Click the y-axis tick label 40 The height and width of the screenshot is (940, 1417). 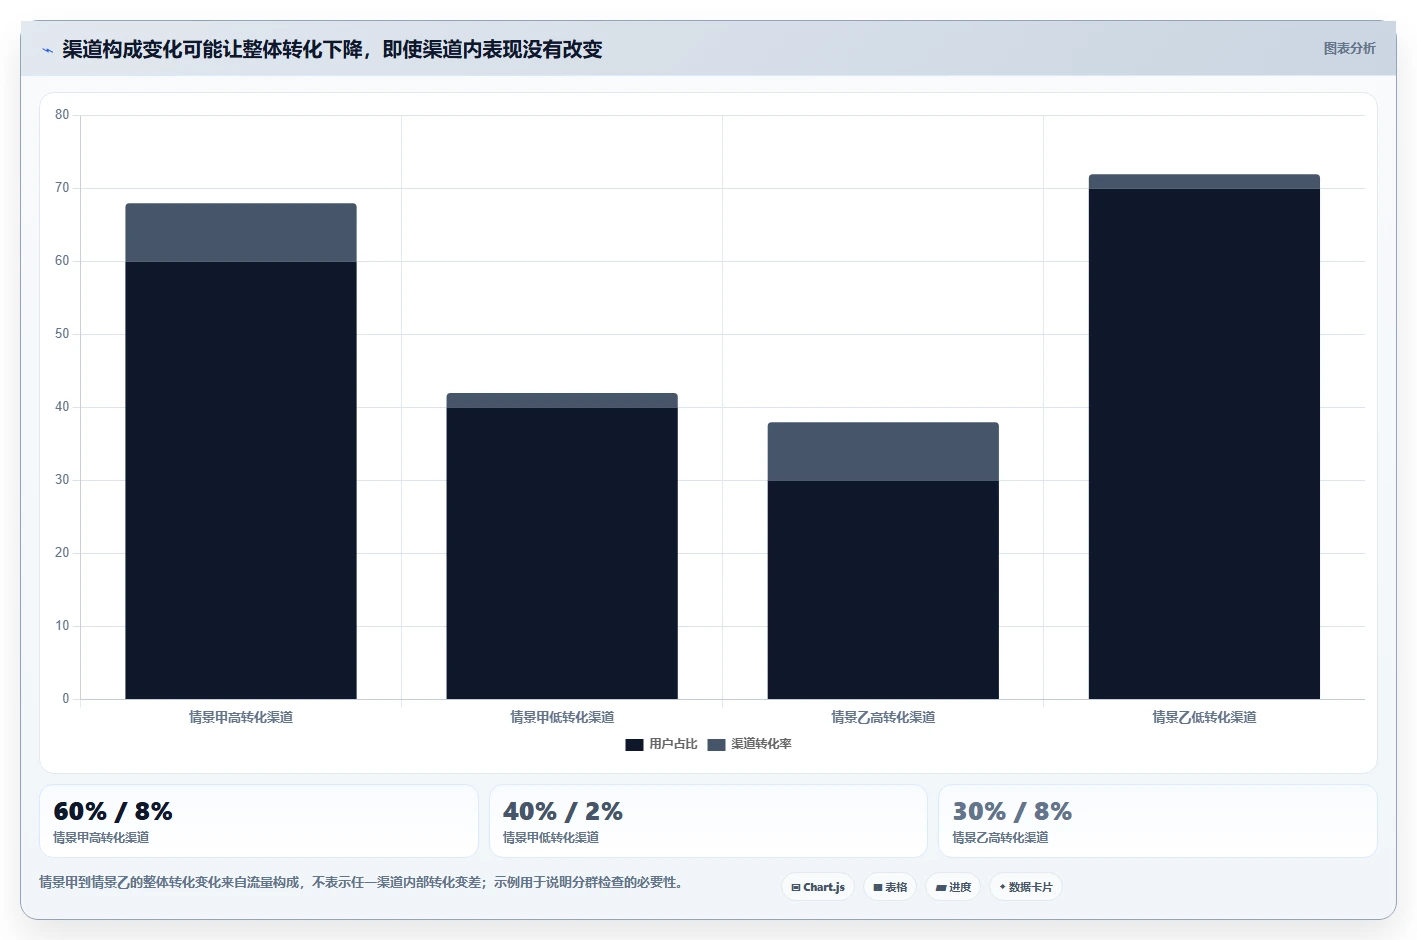(62, 407)
